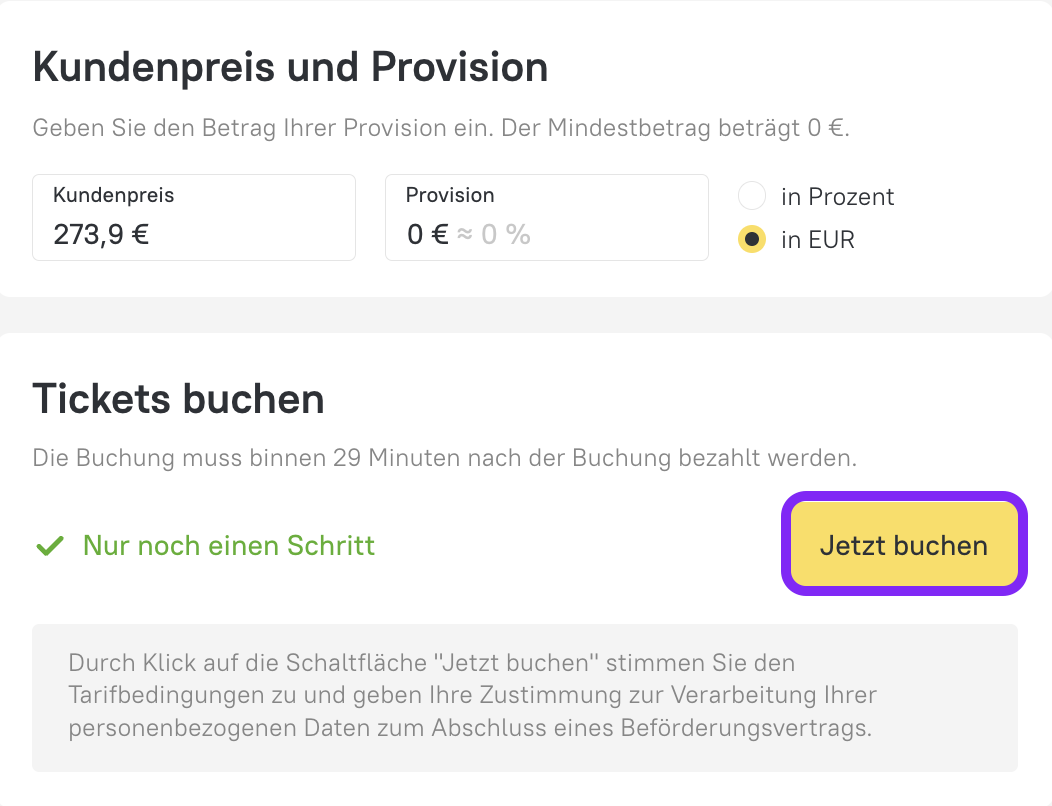
Task: Select the in Prozent radio button
Action: [x=752, y=196]
